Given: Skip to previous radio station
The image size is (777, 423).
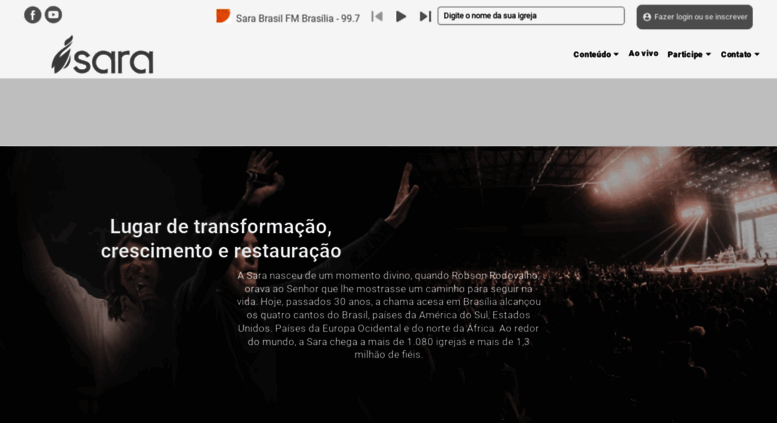Looking at the screenshot, I should coord(377,17).
